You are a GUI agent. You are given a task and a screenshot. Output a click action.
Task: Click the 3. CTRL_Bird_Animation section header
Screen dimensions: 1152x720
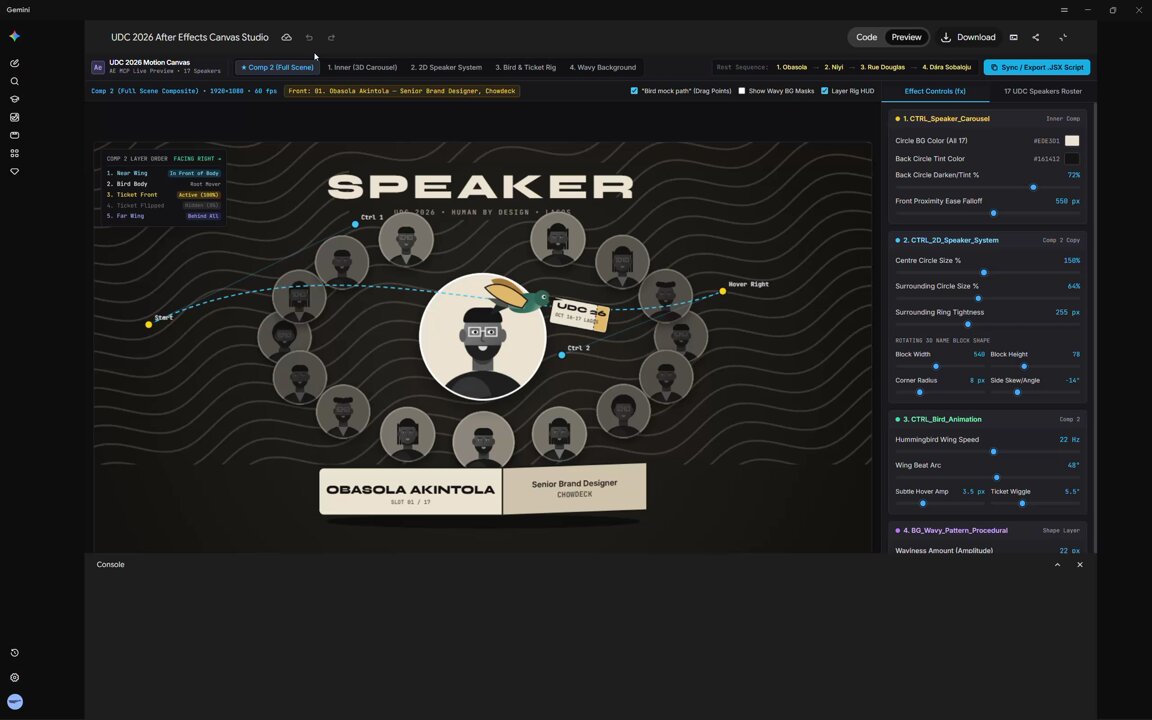[x=987, y=420]
